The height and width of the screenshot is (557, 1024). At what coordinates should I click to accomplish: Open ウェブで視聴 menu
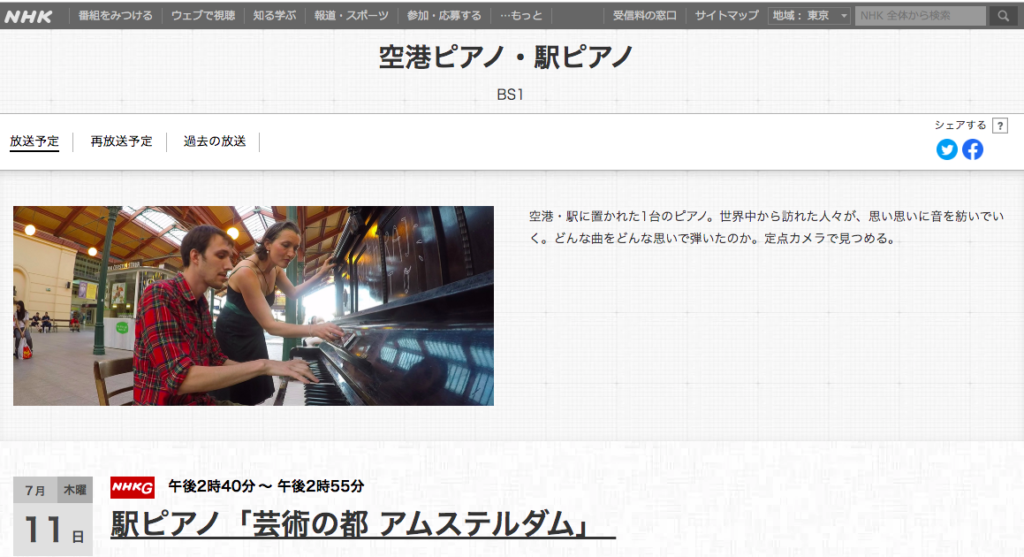[x=202, y=16]
